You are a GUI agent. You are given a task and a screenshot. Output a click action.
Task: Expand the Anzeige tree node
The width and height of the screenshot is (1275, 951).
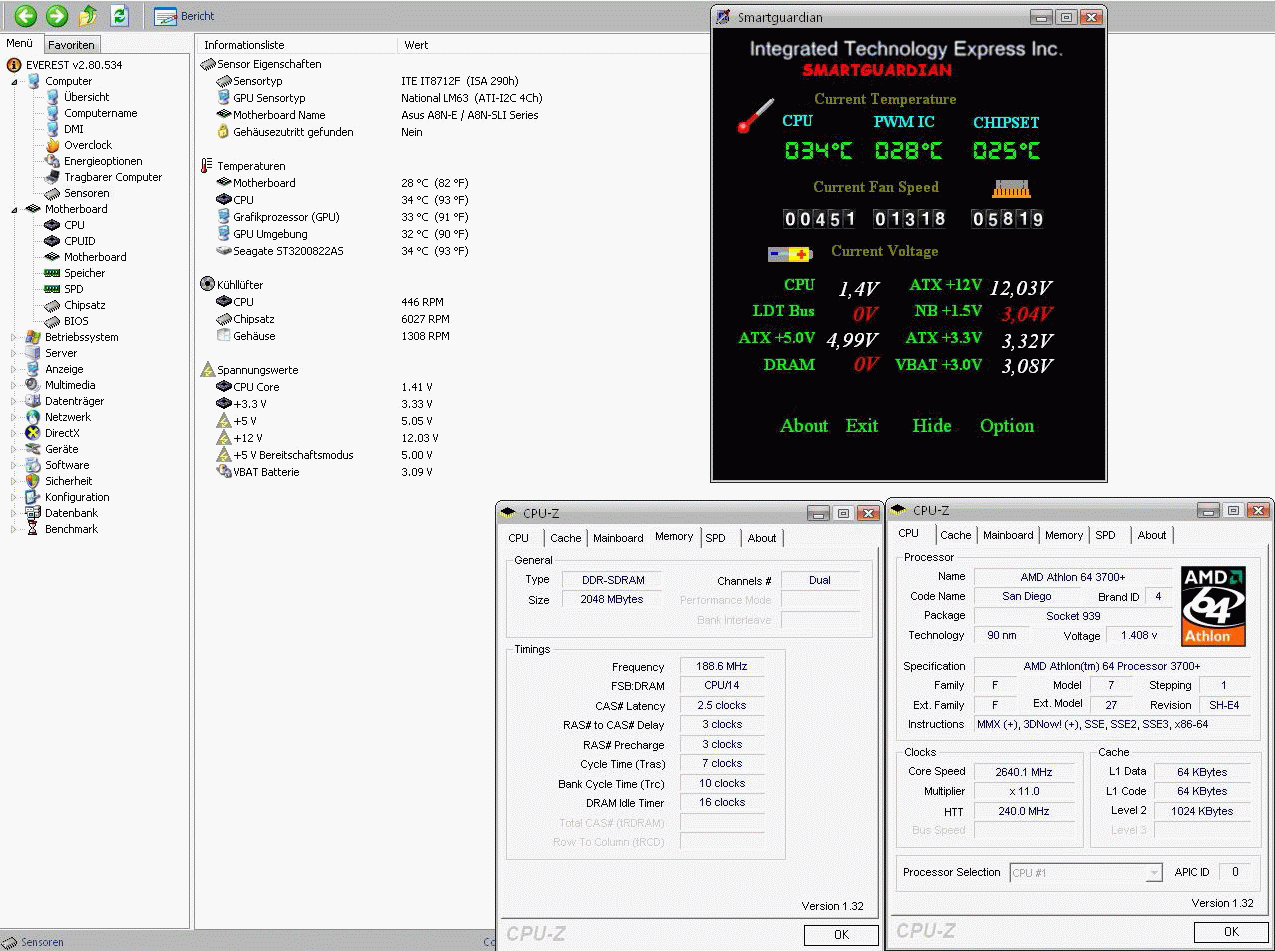[15, 370]
